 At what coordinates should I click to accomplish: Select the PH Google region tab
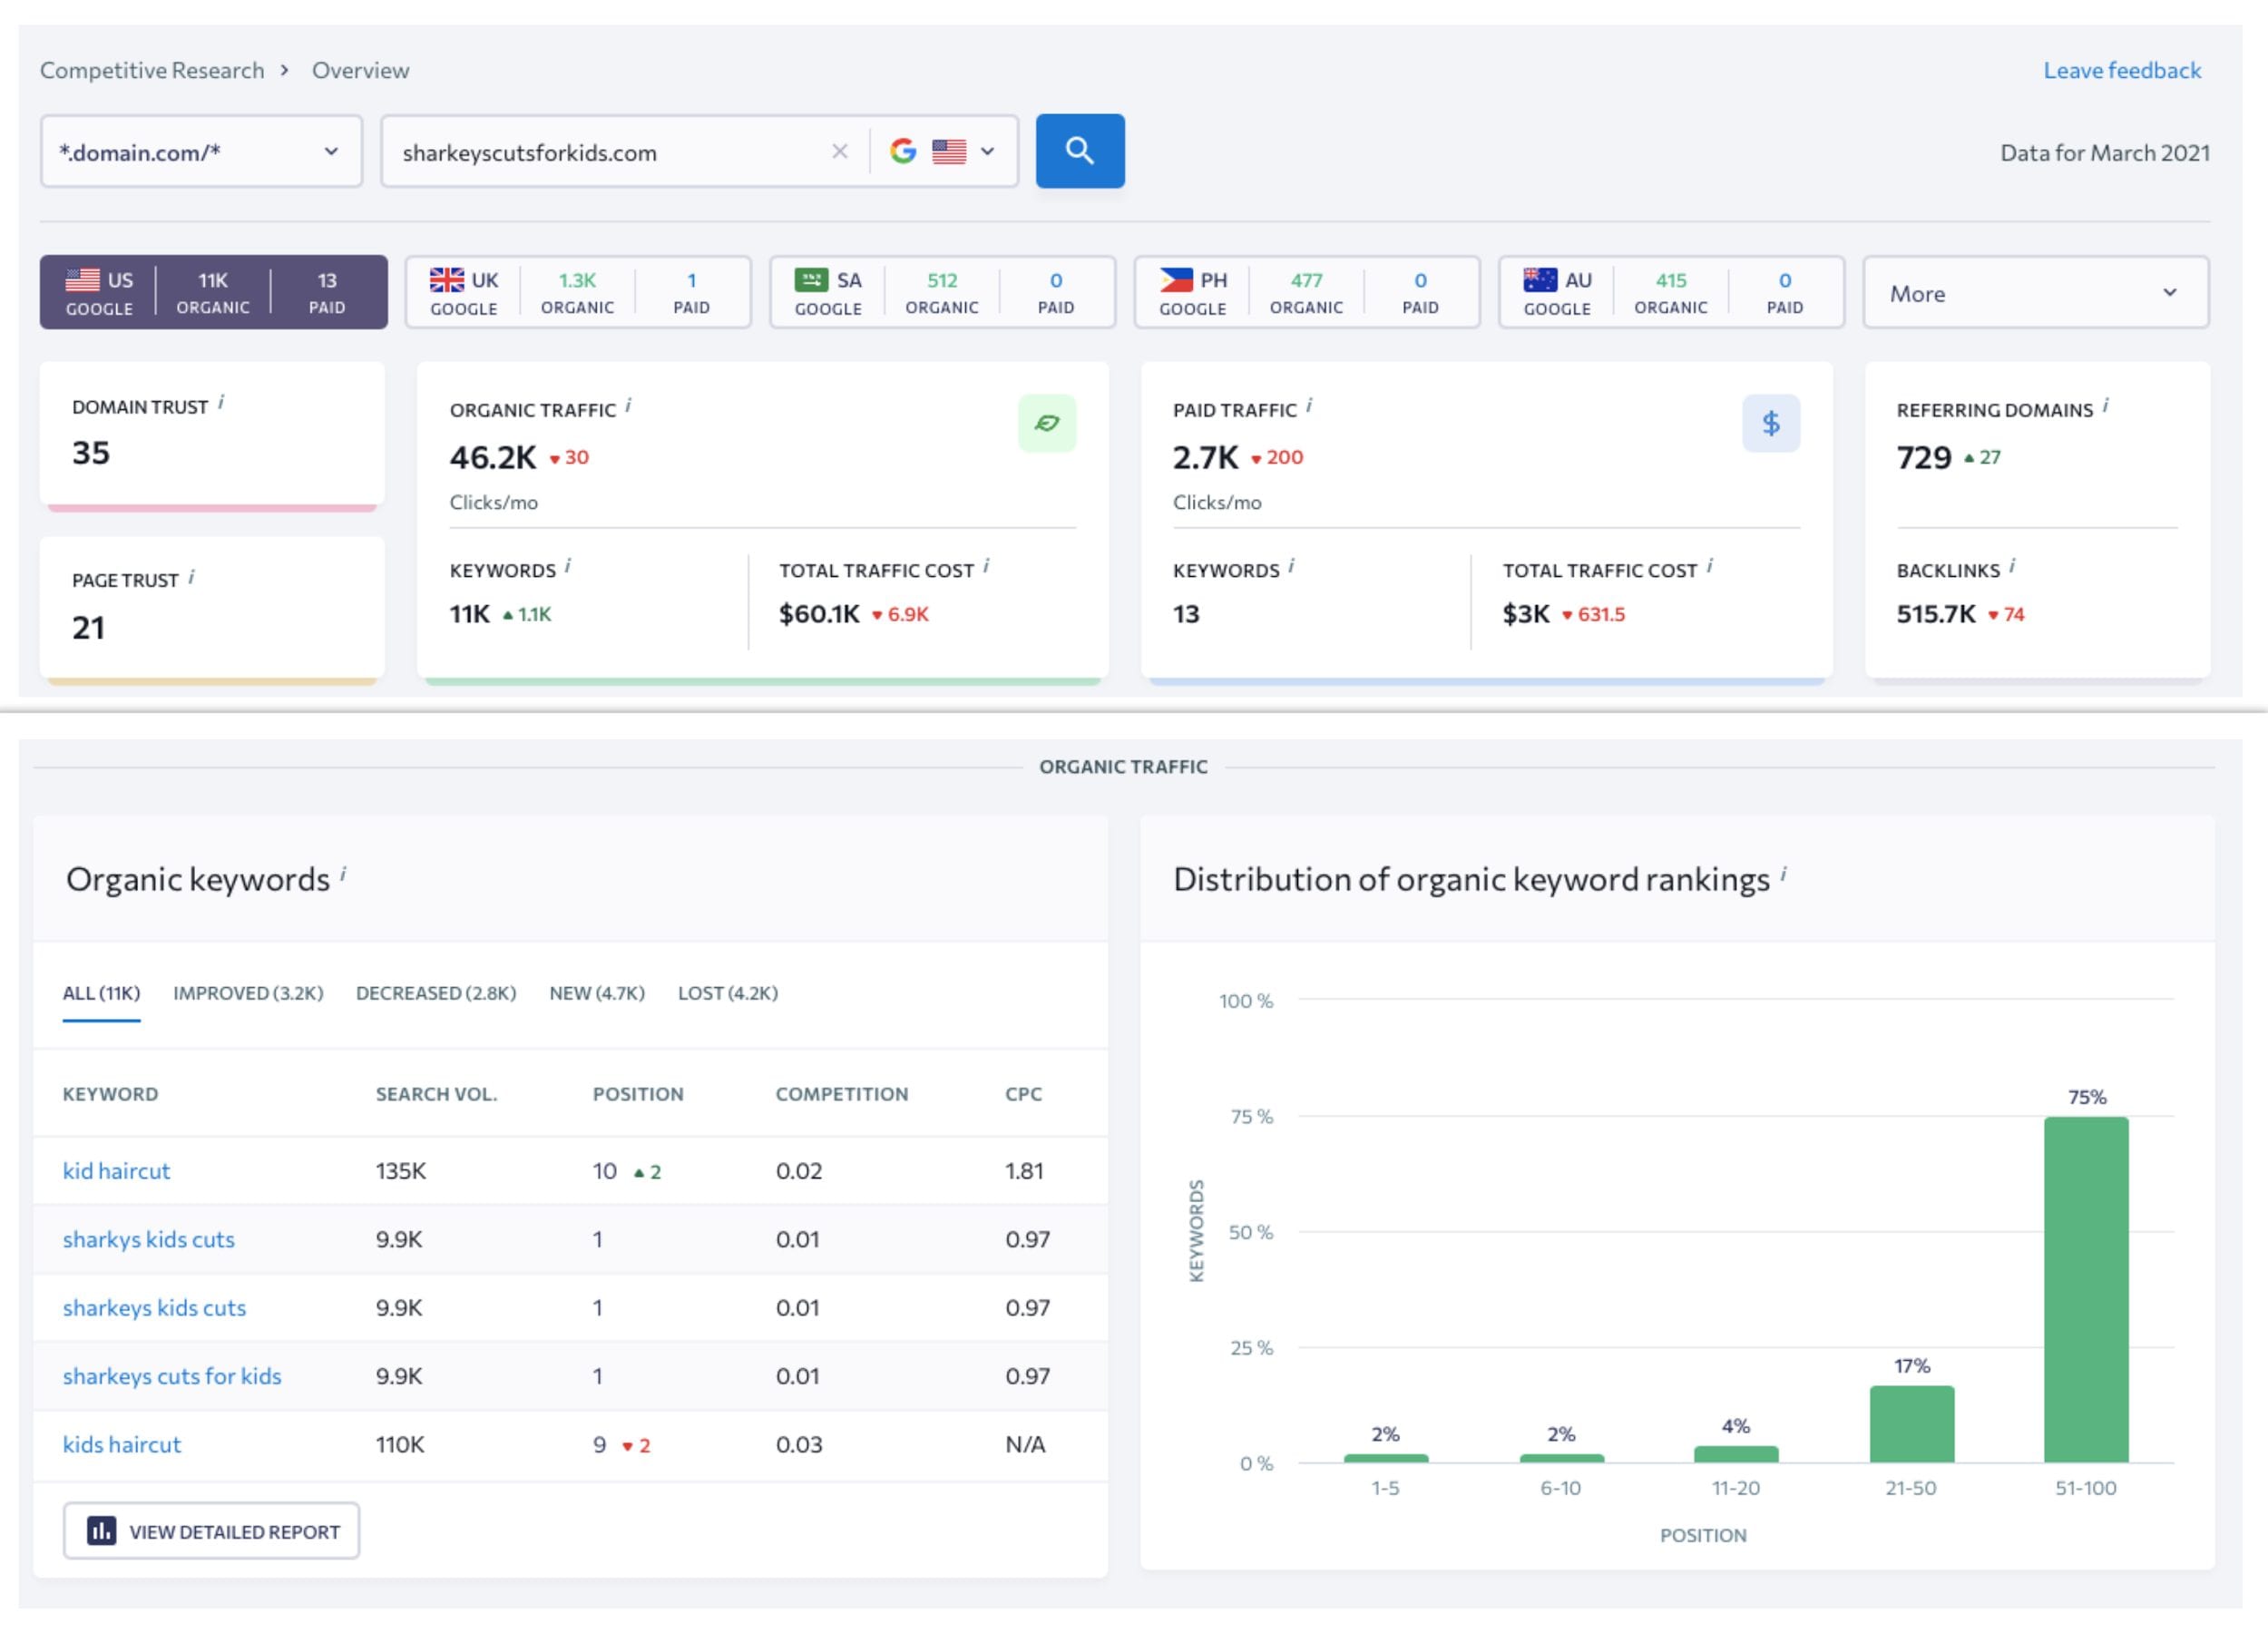1306,292
